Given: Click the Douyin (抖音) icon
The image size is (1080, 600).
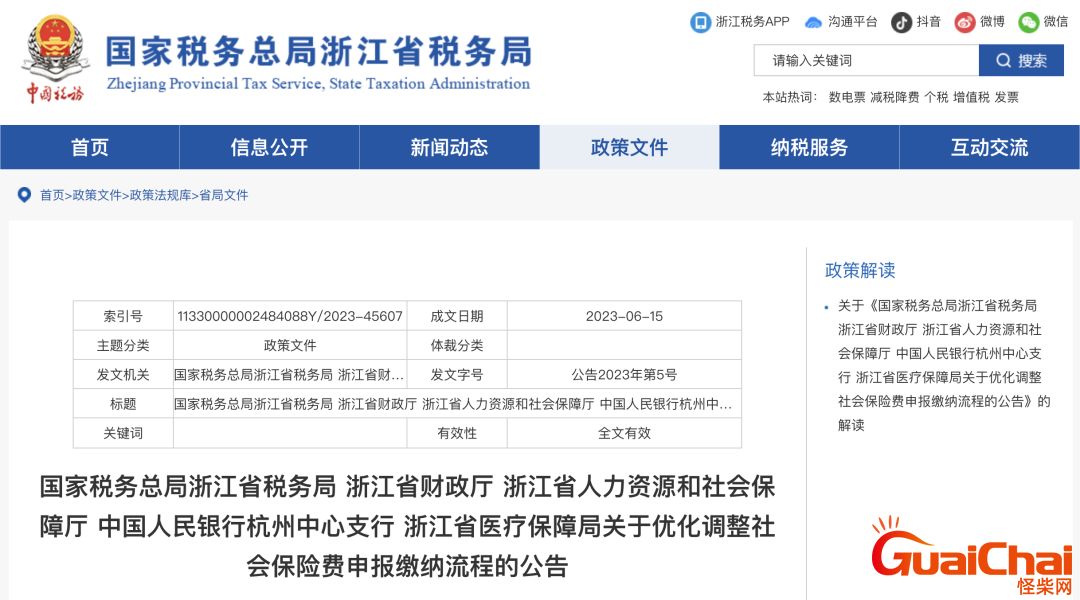Looking at the screenshot, I should (902, 22).
